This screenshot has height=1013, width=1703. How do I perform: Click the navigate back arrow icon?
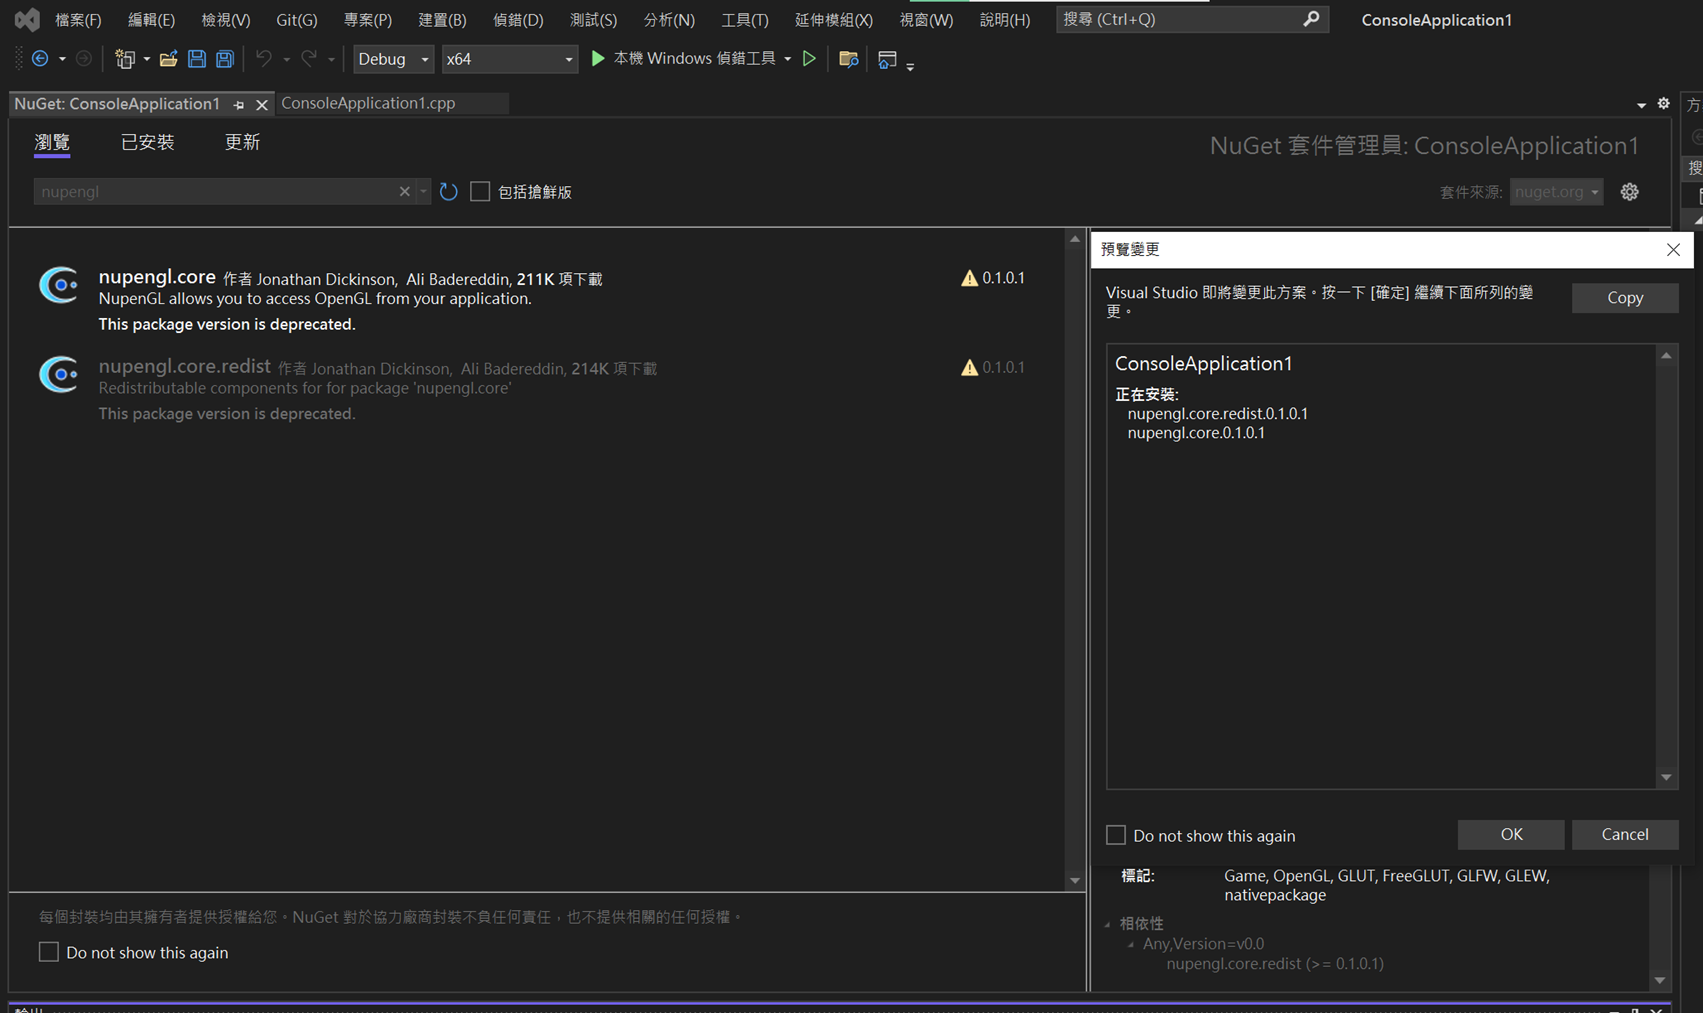[40, 59]
